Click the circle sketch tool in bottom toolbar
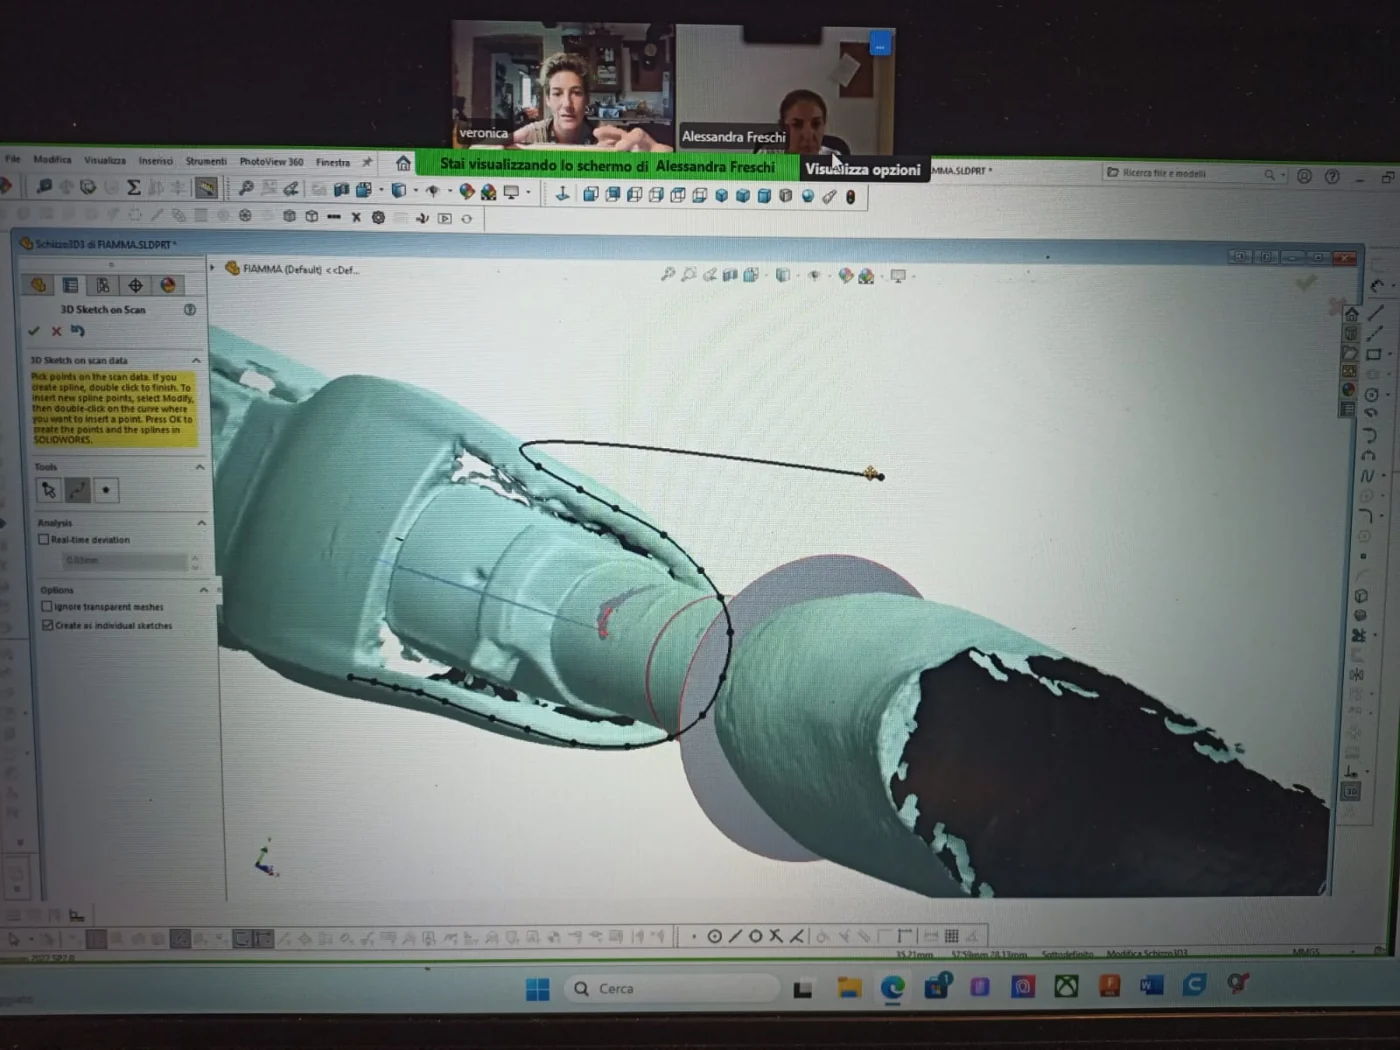Viewport: 1400px width, 1050px height. tap(714, 936)
